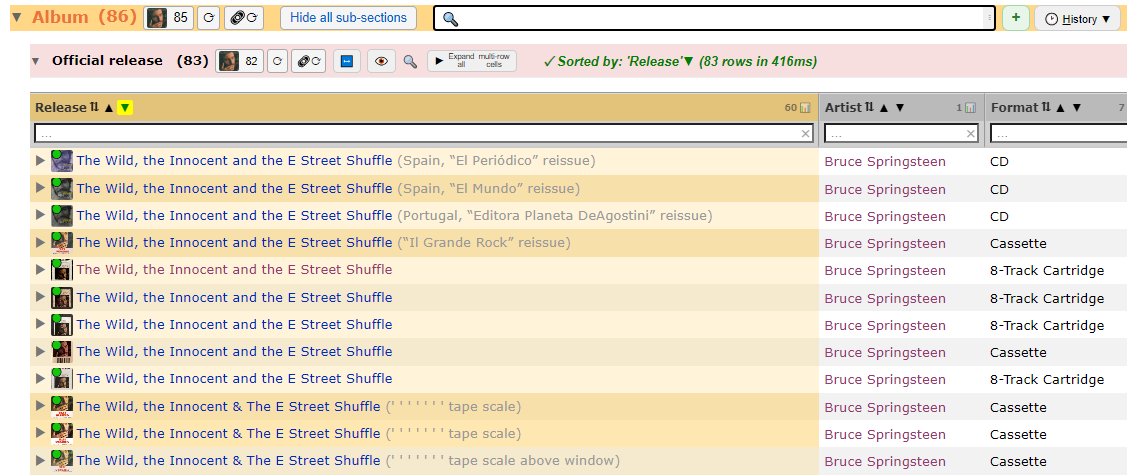Click the link-and-refresh icon in the Album header

(244, 18)
